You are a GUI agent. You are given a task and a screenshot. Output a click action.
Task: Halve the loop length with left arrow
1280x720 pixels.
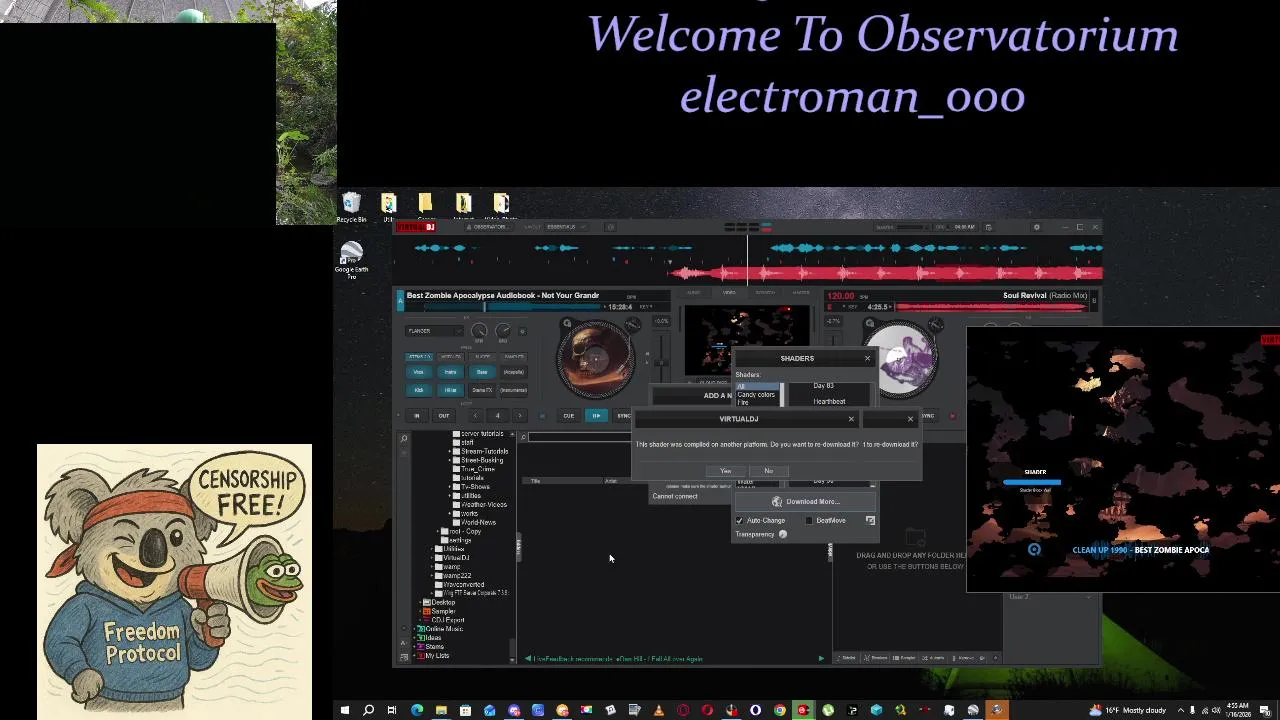pyautogui.click(x=475, y=416)
